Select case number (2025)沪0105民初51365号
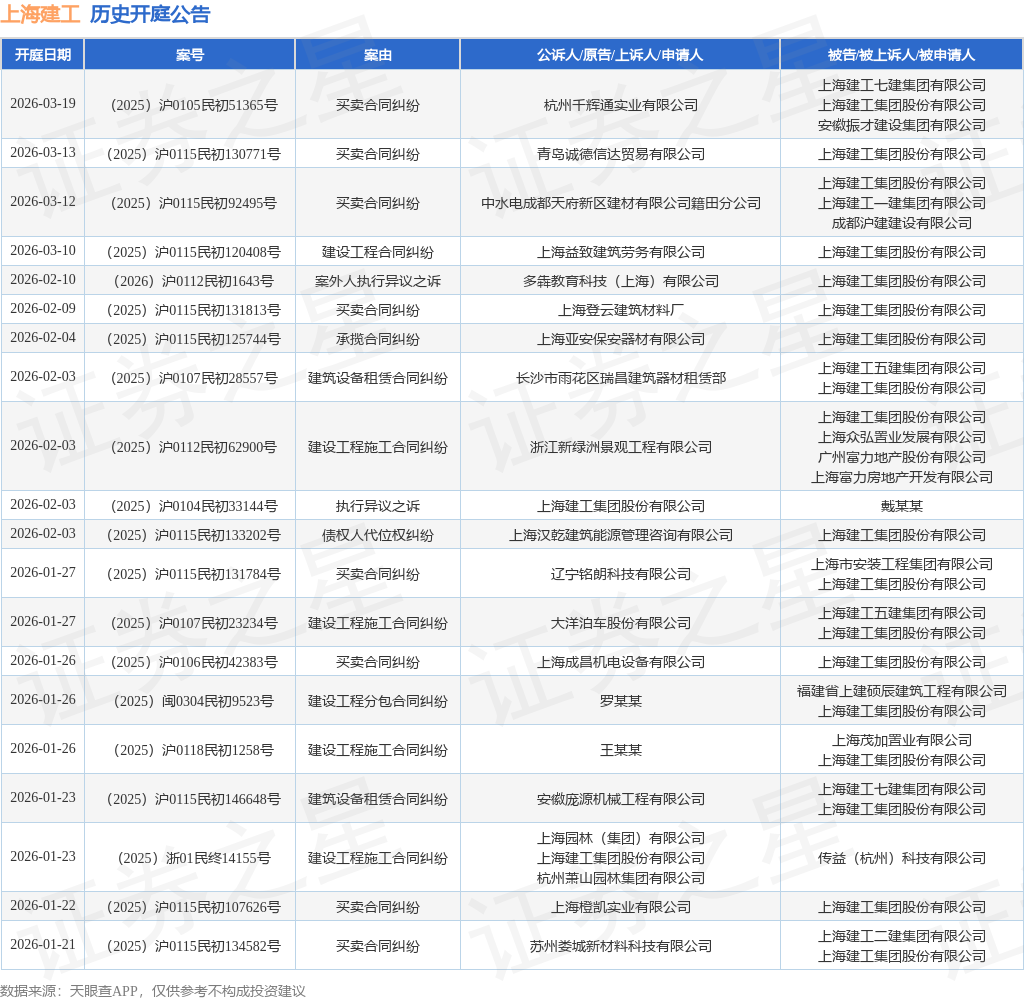The image size is (1024, 1000). pos(194,105)
